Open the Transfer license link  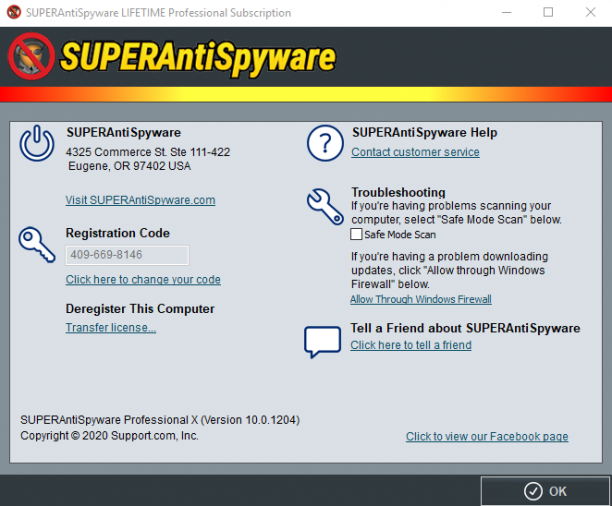[111, 328]
